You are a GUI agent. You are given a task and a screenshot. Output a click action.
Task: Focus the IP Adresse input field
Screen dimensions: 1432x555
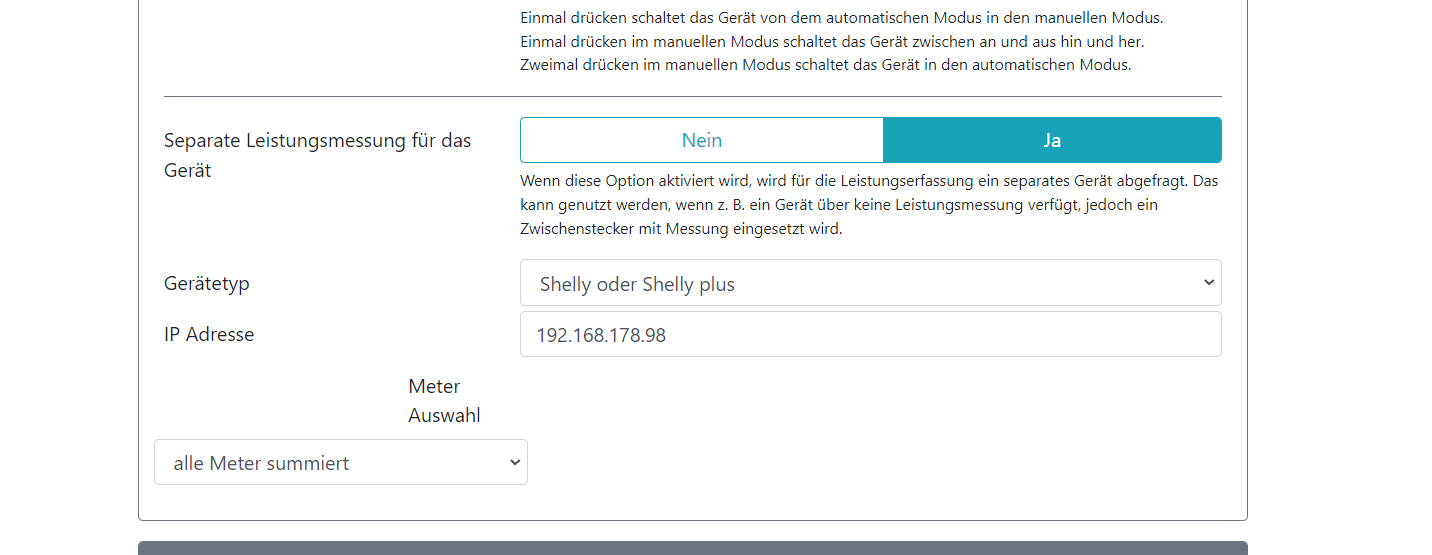[x=870, y=334]
